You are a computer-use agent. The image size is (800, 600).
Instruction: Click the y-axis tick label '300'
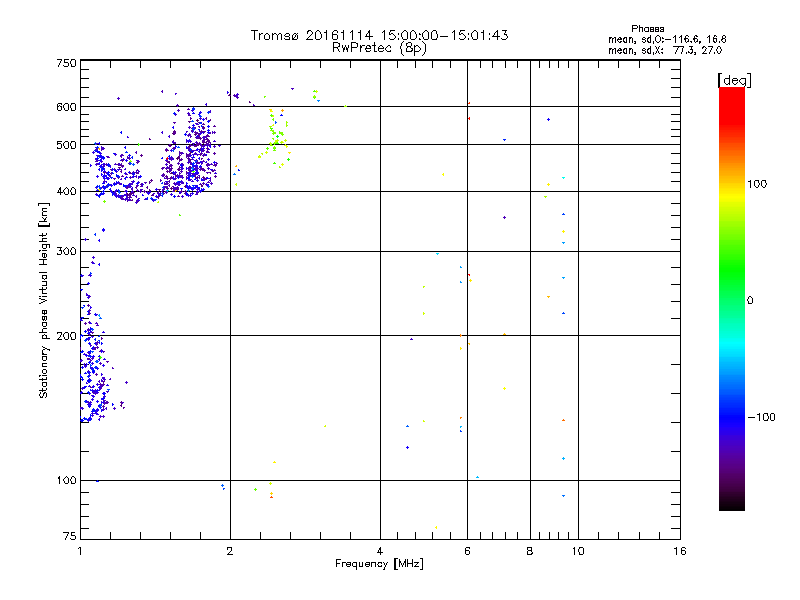point(66,252)
